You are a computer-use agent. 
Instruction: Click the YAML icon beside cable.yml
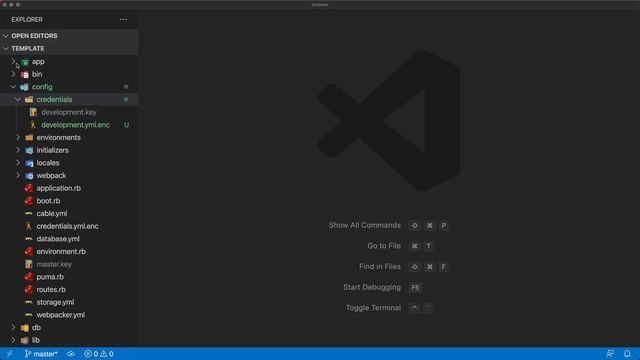tap(29, 213)
